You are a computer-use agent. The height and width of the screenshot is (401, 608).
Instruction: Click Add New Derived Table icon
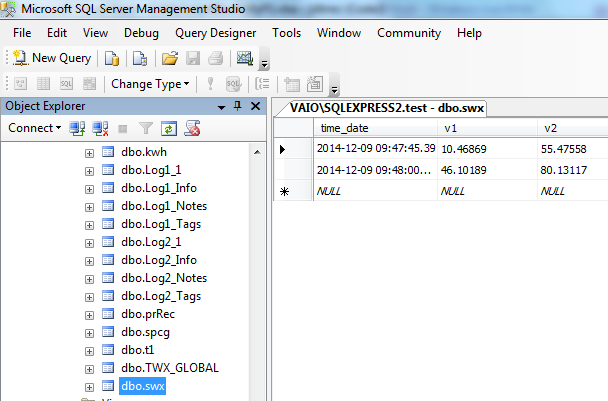[x=315, y=84]
